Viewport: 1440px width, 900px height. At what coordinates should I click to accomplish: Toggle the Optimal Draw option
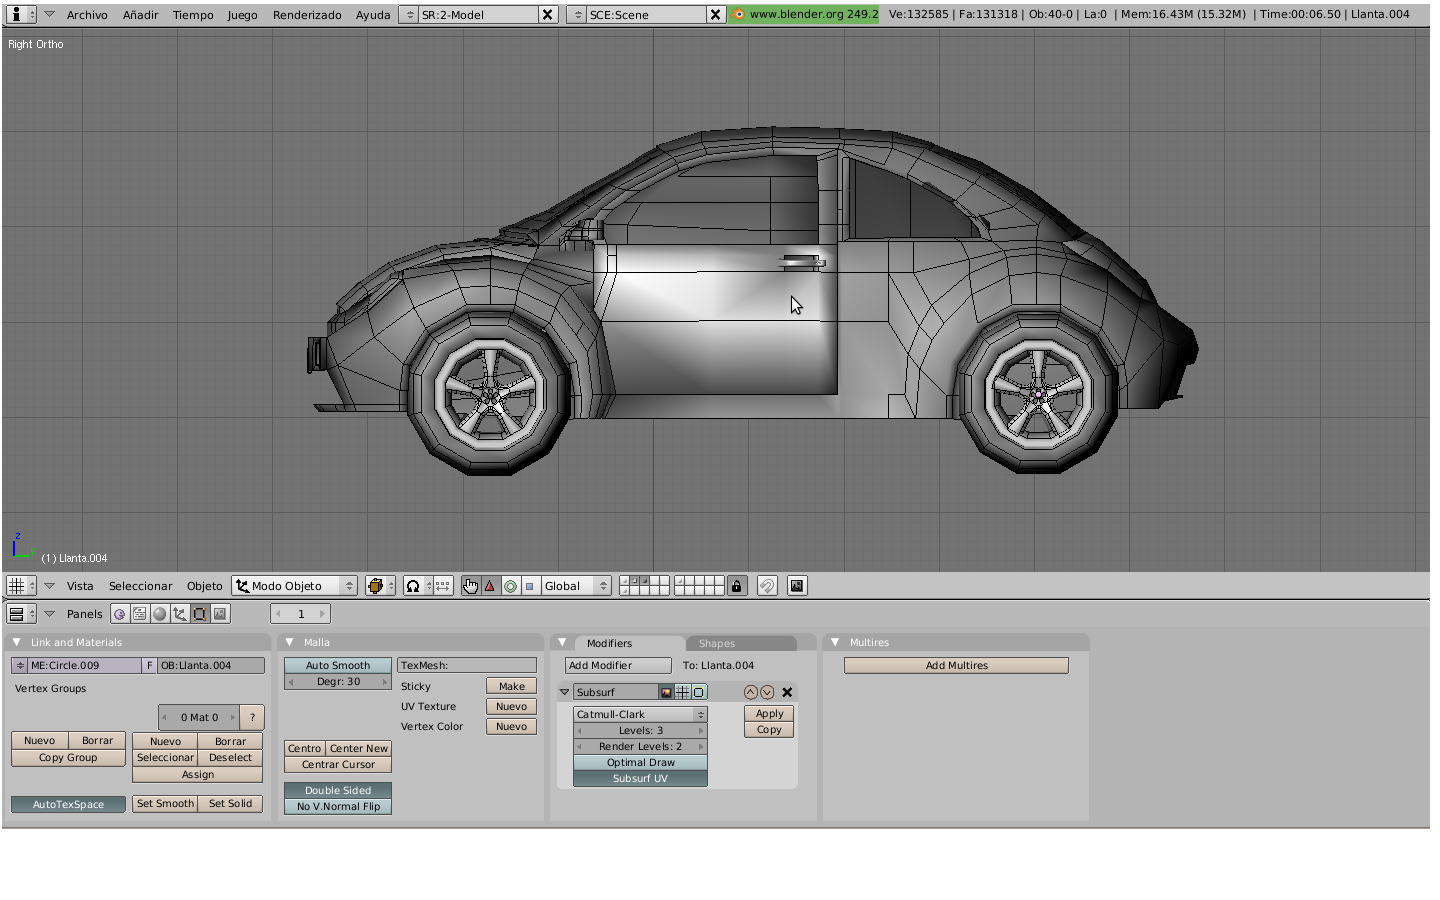tap(640, 762)
